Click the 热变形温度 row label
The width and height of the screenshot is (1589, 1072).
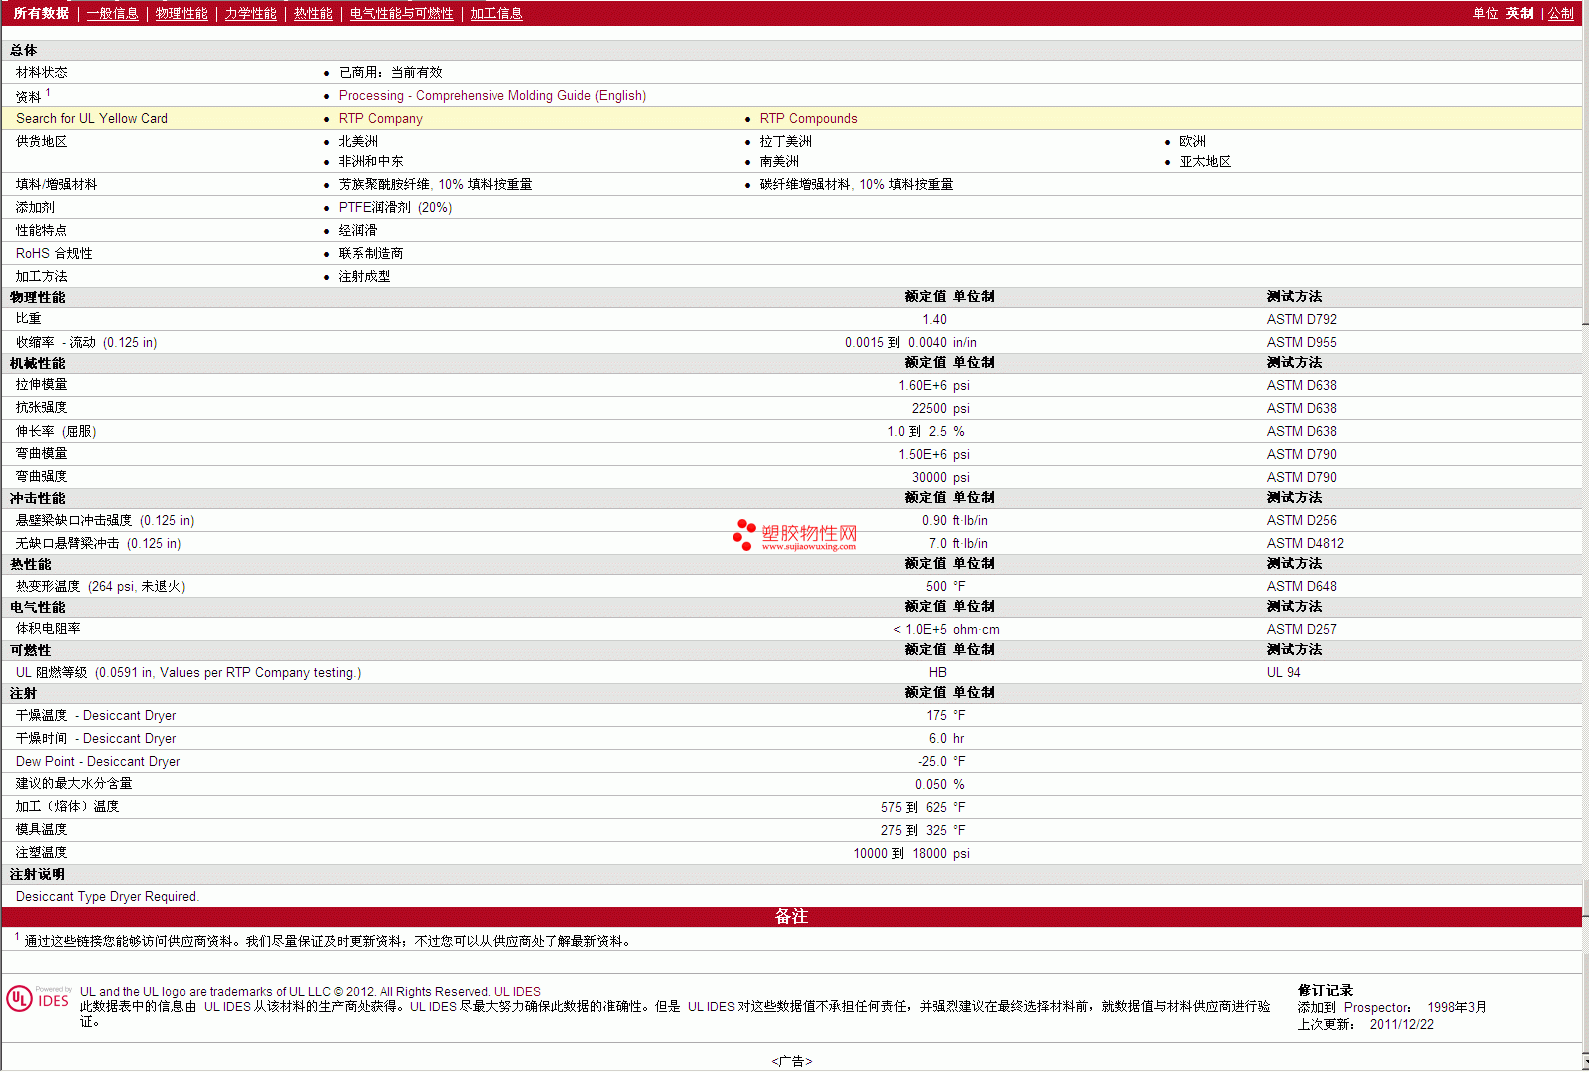(x=100, y=586)
